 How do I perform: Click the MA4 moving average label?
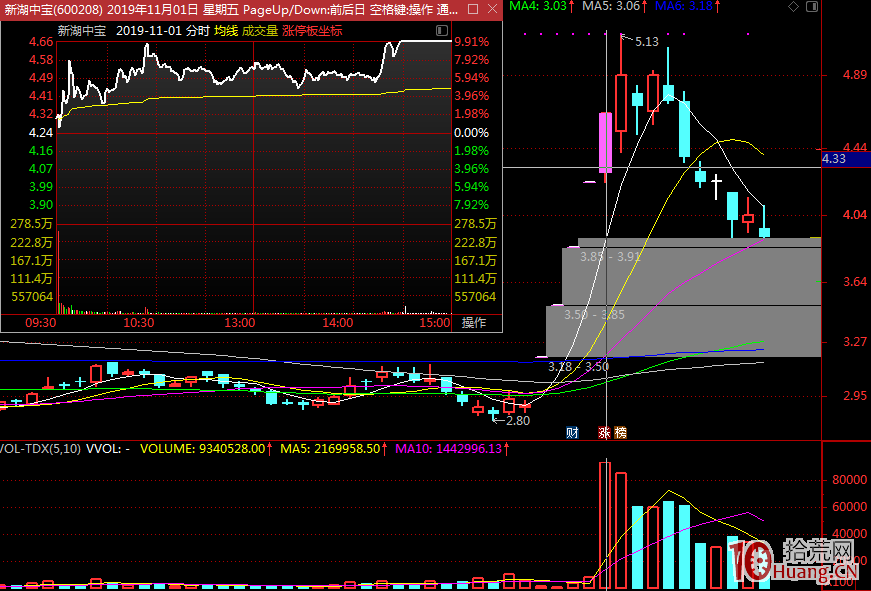click(x=541, y=6)
